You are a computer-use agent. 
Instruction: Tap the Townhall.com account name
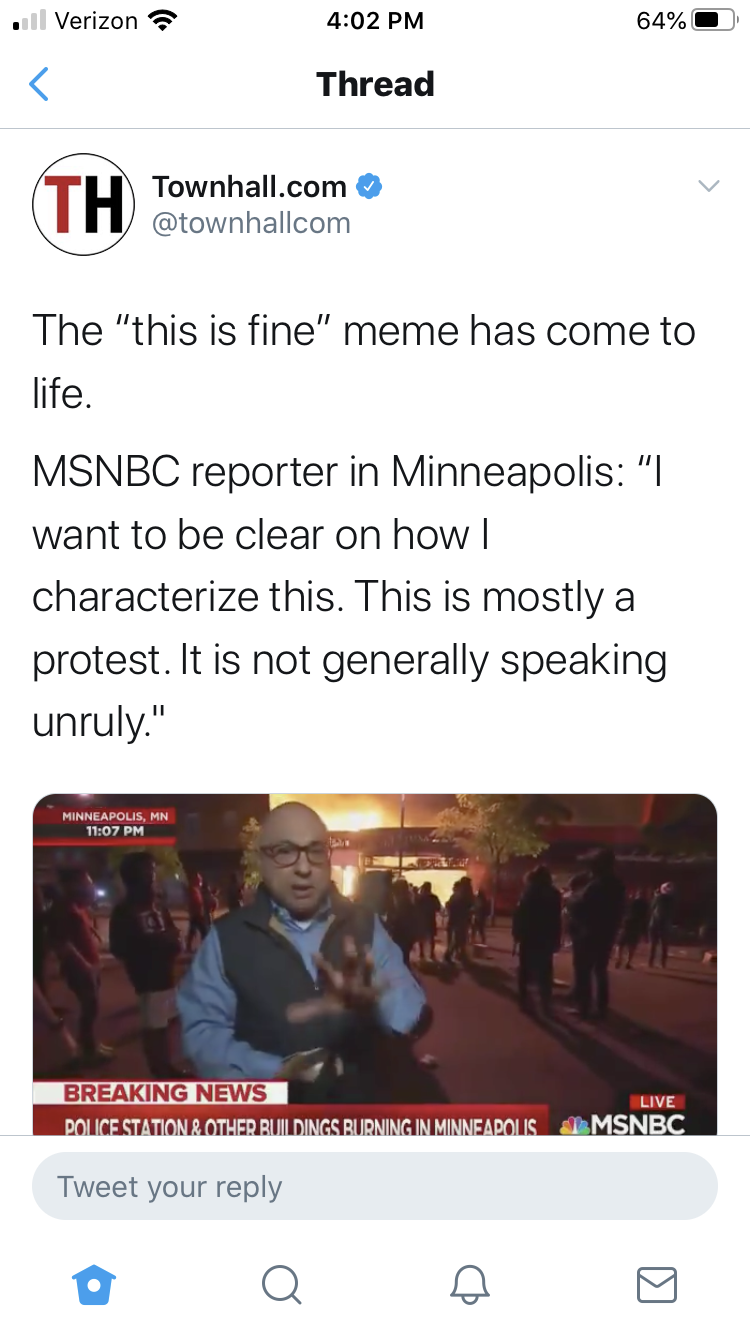(x=249, y=186)
